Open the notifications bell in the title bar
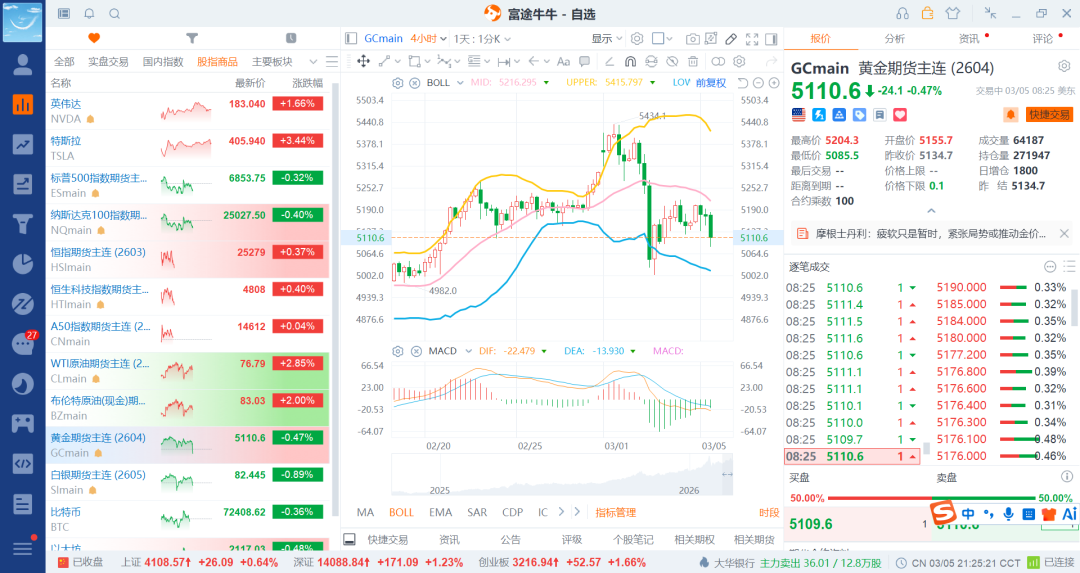The width and height of the screenshot is (1080, 573). pyautogui.click(x=90, y=14)
